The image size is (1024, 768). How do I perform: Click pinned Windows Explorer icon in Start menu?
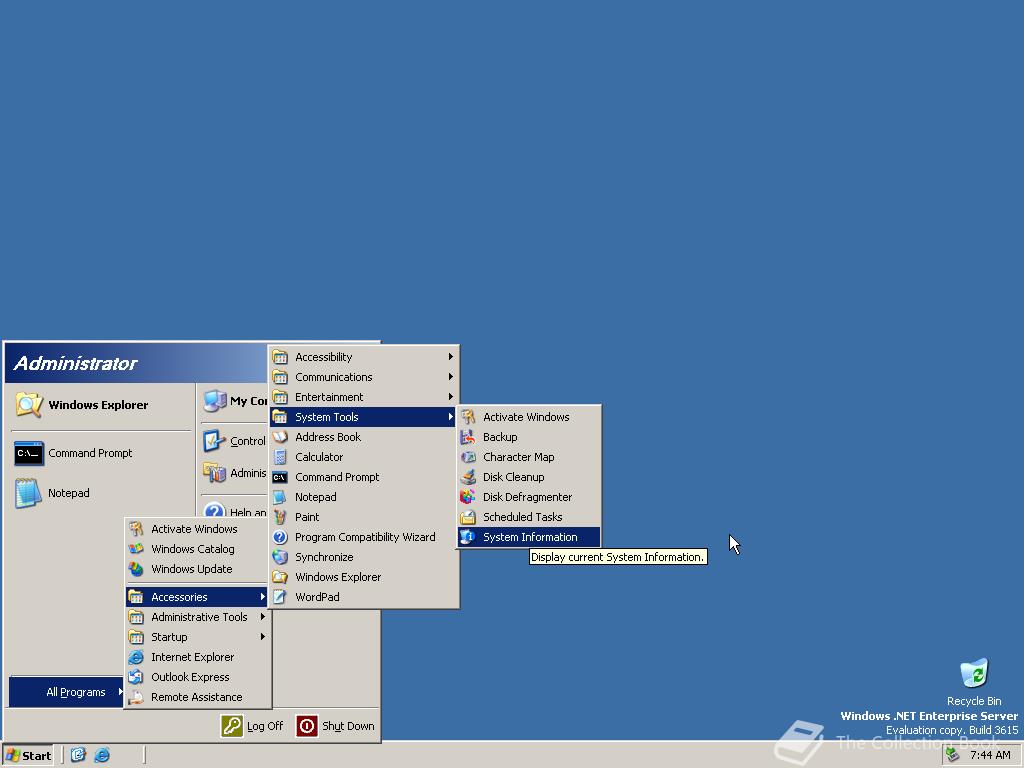tap(29, 405)
